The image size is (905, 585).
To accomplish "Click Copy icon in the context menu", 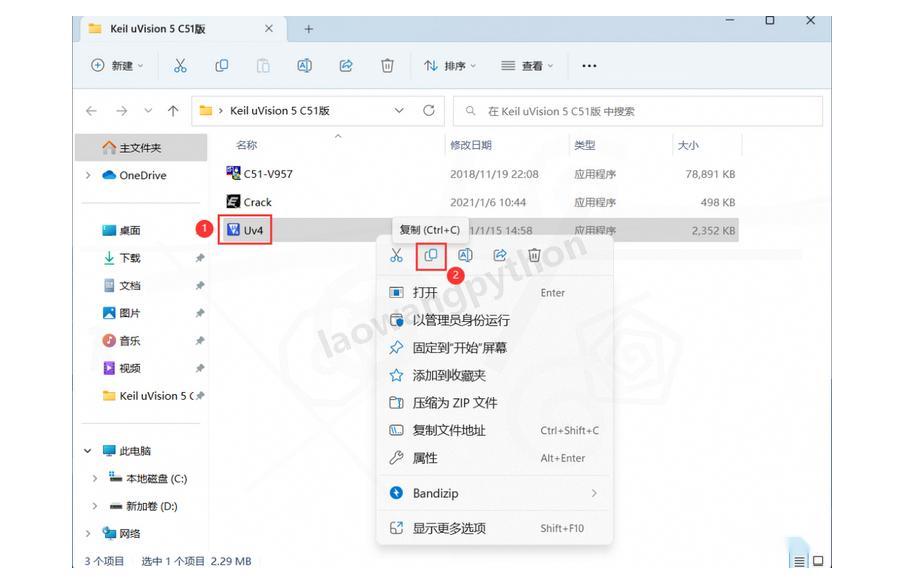I will pos(431,256).
